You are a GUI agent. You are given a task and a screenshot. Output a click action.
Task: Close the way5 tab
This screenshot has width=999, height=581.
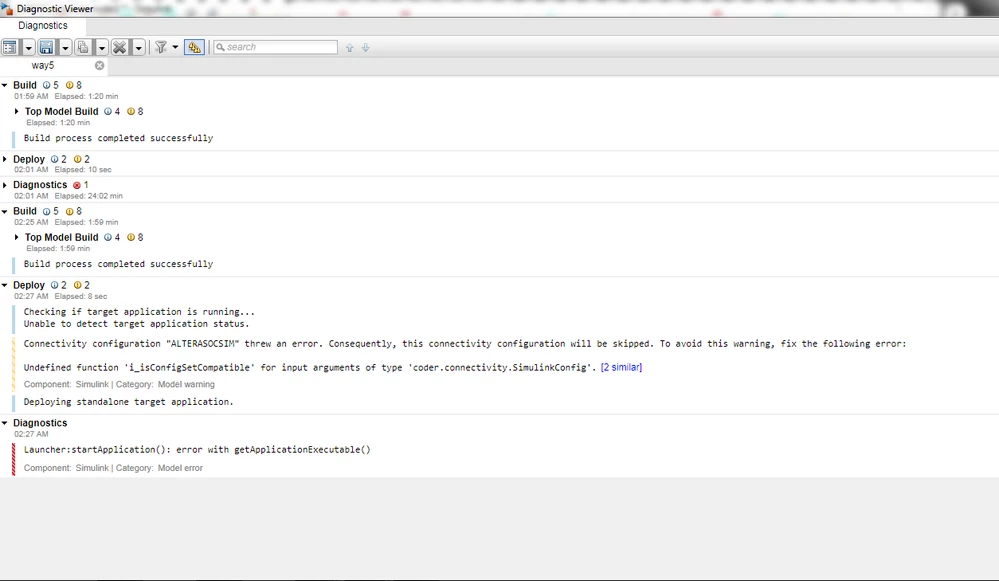point(99,66)
